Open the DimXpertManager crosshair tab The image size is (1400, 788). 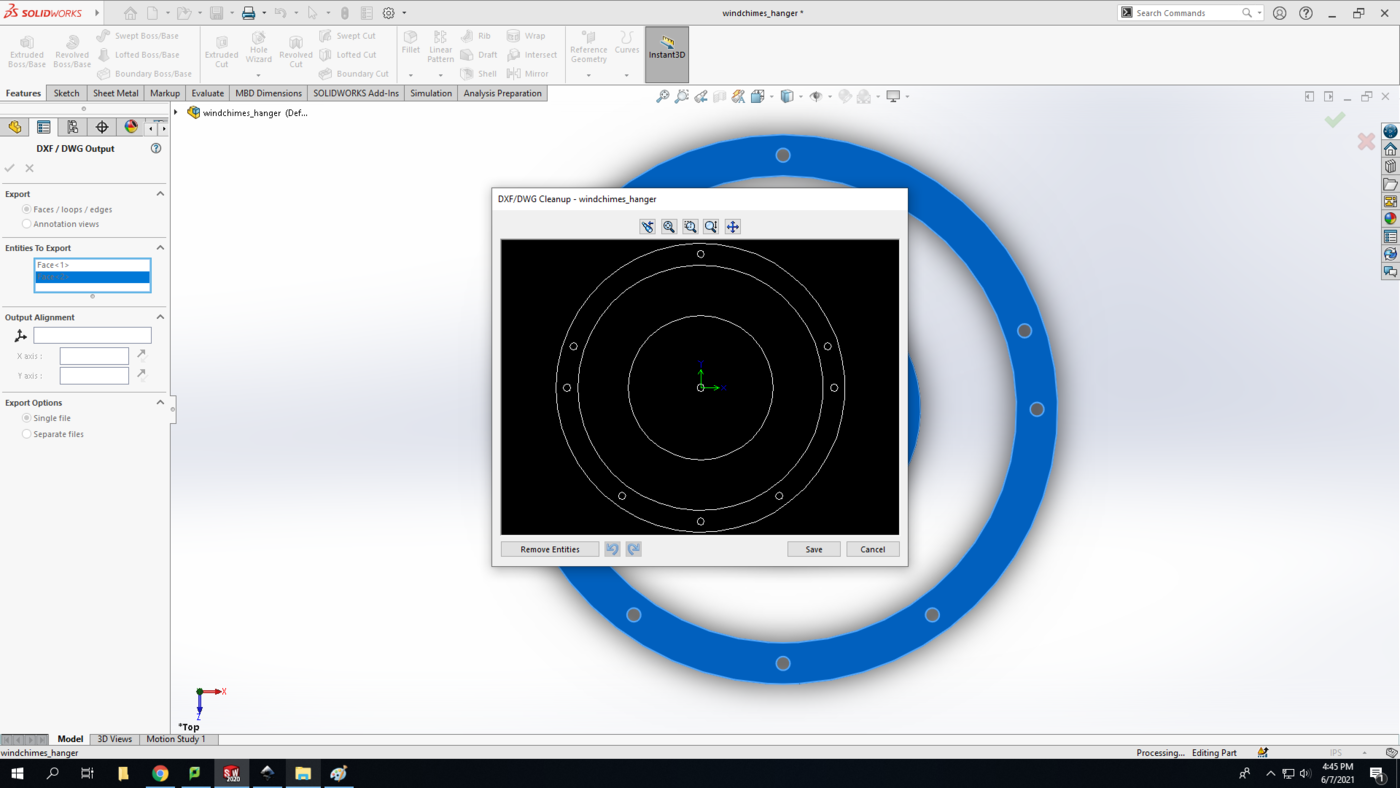(x=102, y=127)
